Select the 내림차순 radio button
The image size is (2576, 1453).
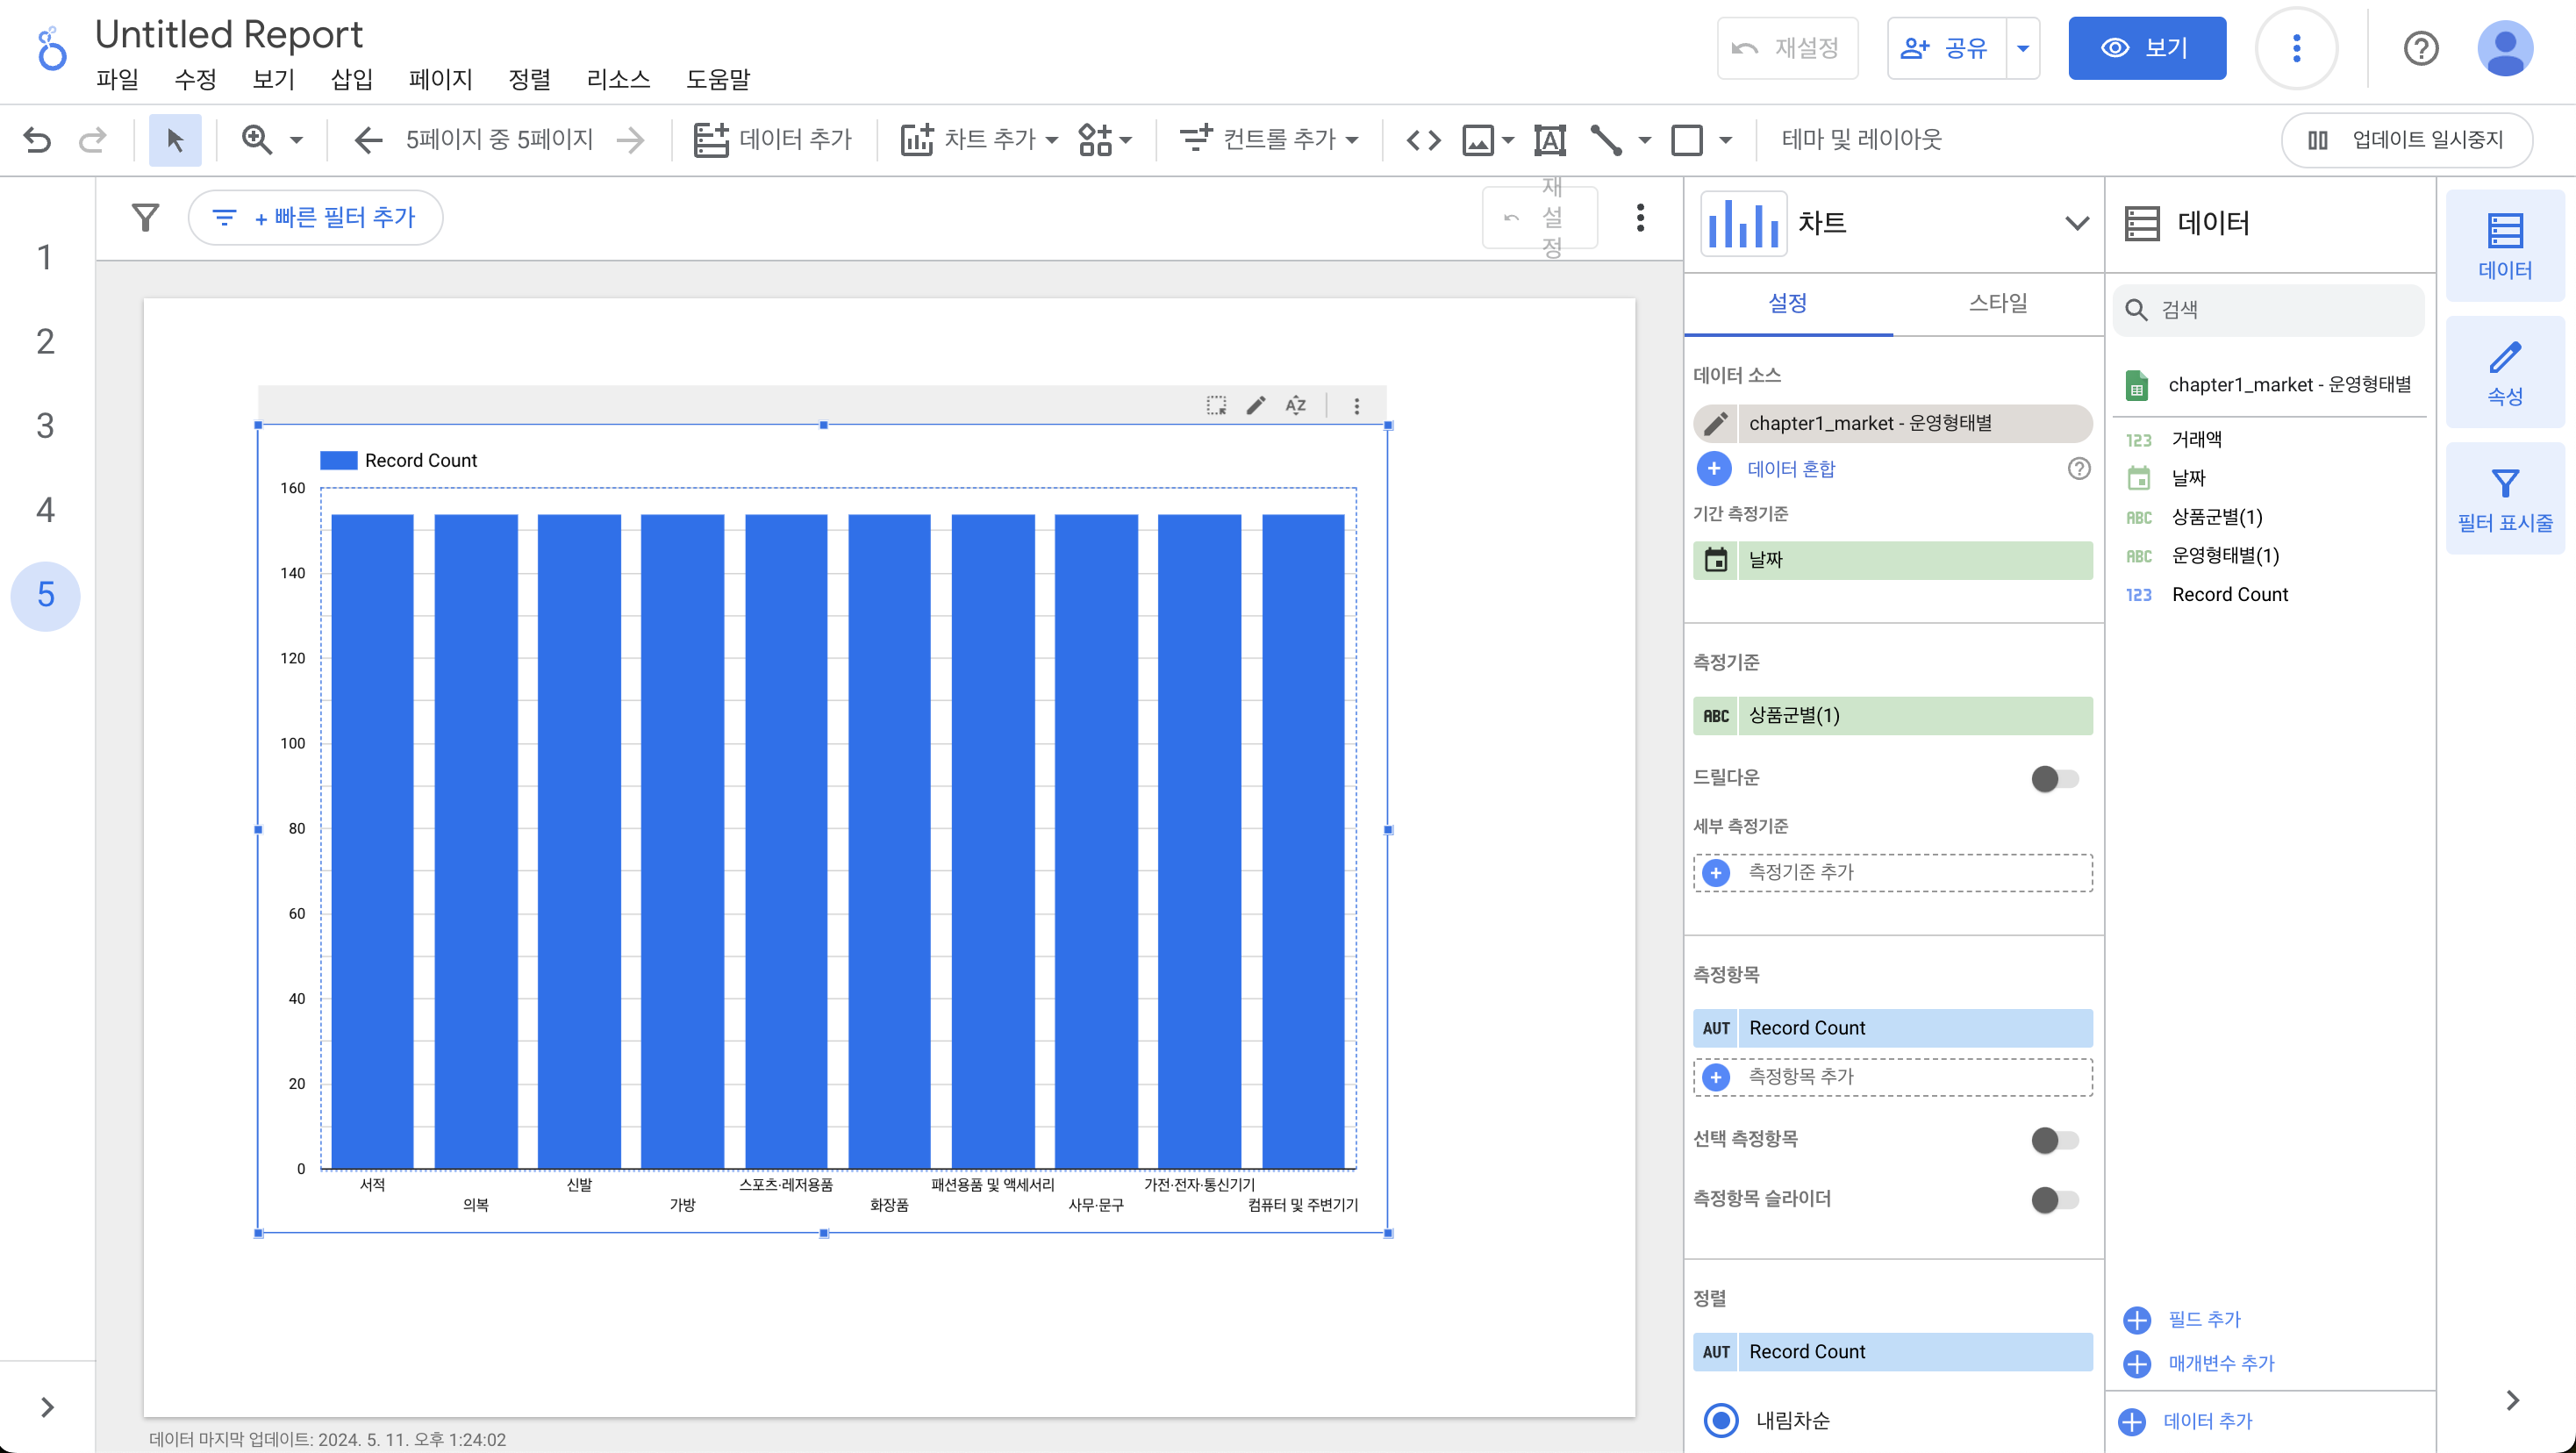(x=1720, y=1419)
